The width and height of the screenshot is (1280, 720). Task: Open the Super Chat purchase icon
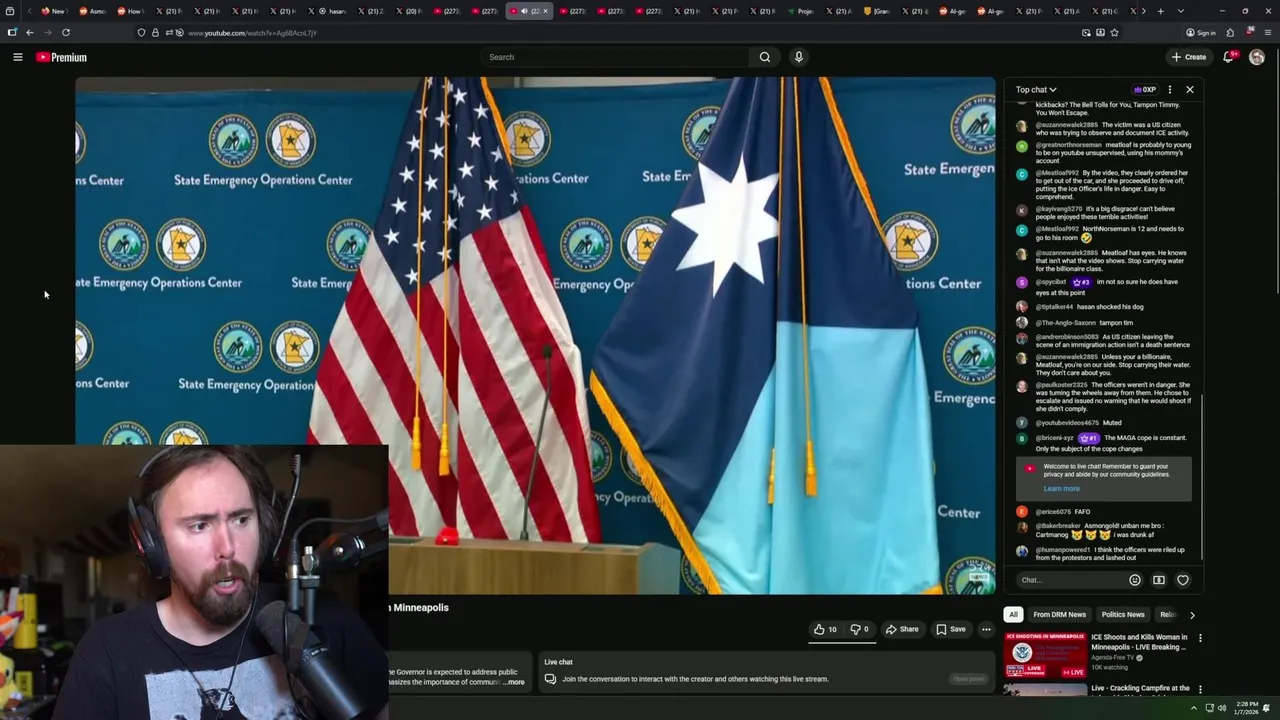click(1159, 580)
